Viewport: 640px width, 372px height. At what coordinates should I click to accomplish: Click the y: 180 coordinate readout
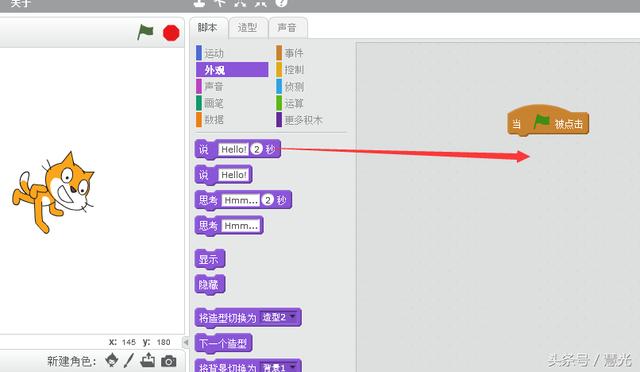(157, 342)
